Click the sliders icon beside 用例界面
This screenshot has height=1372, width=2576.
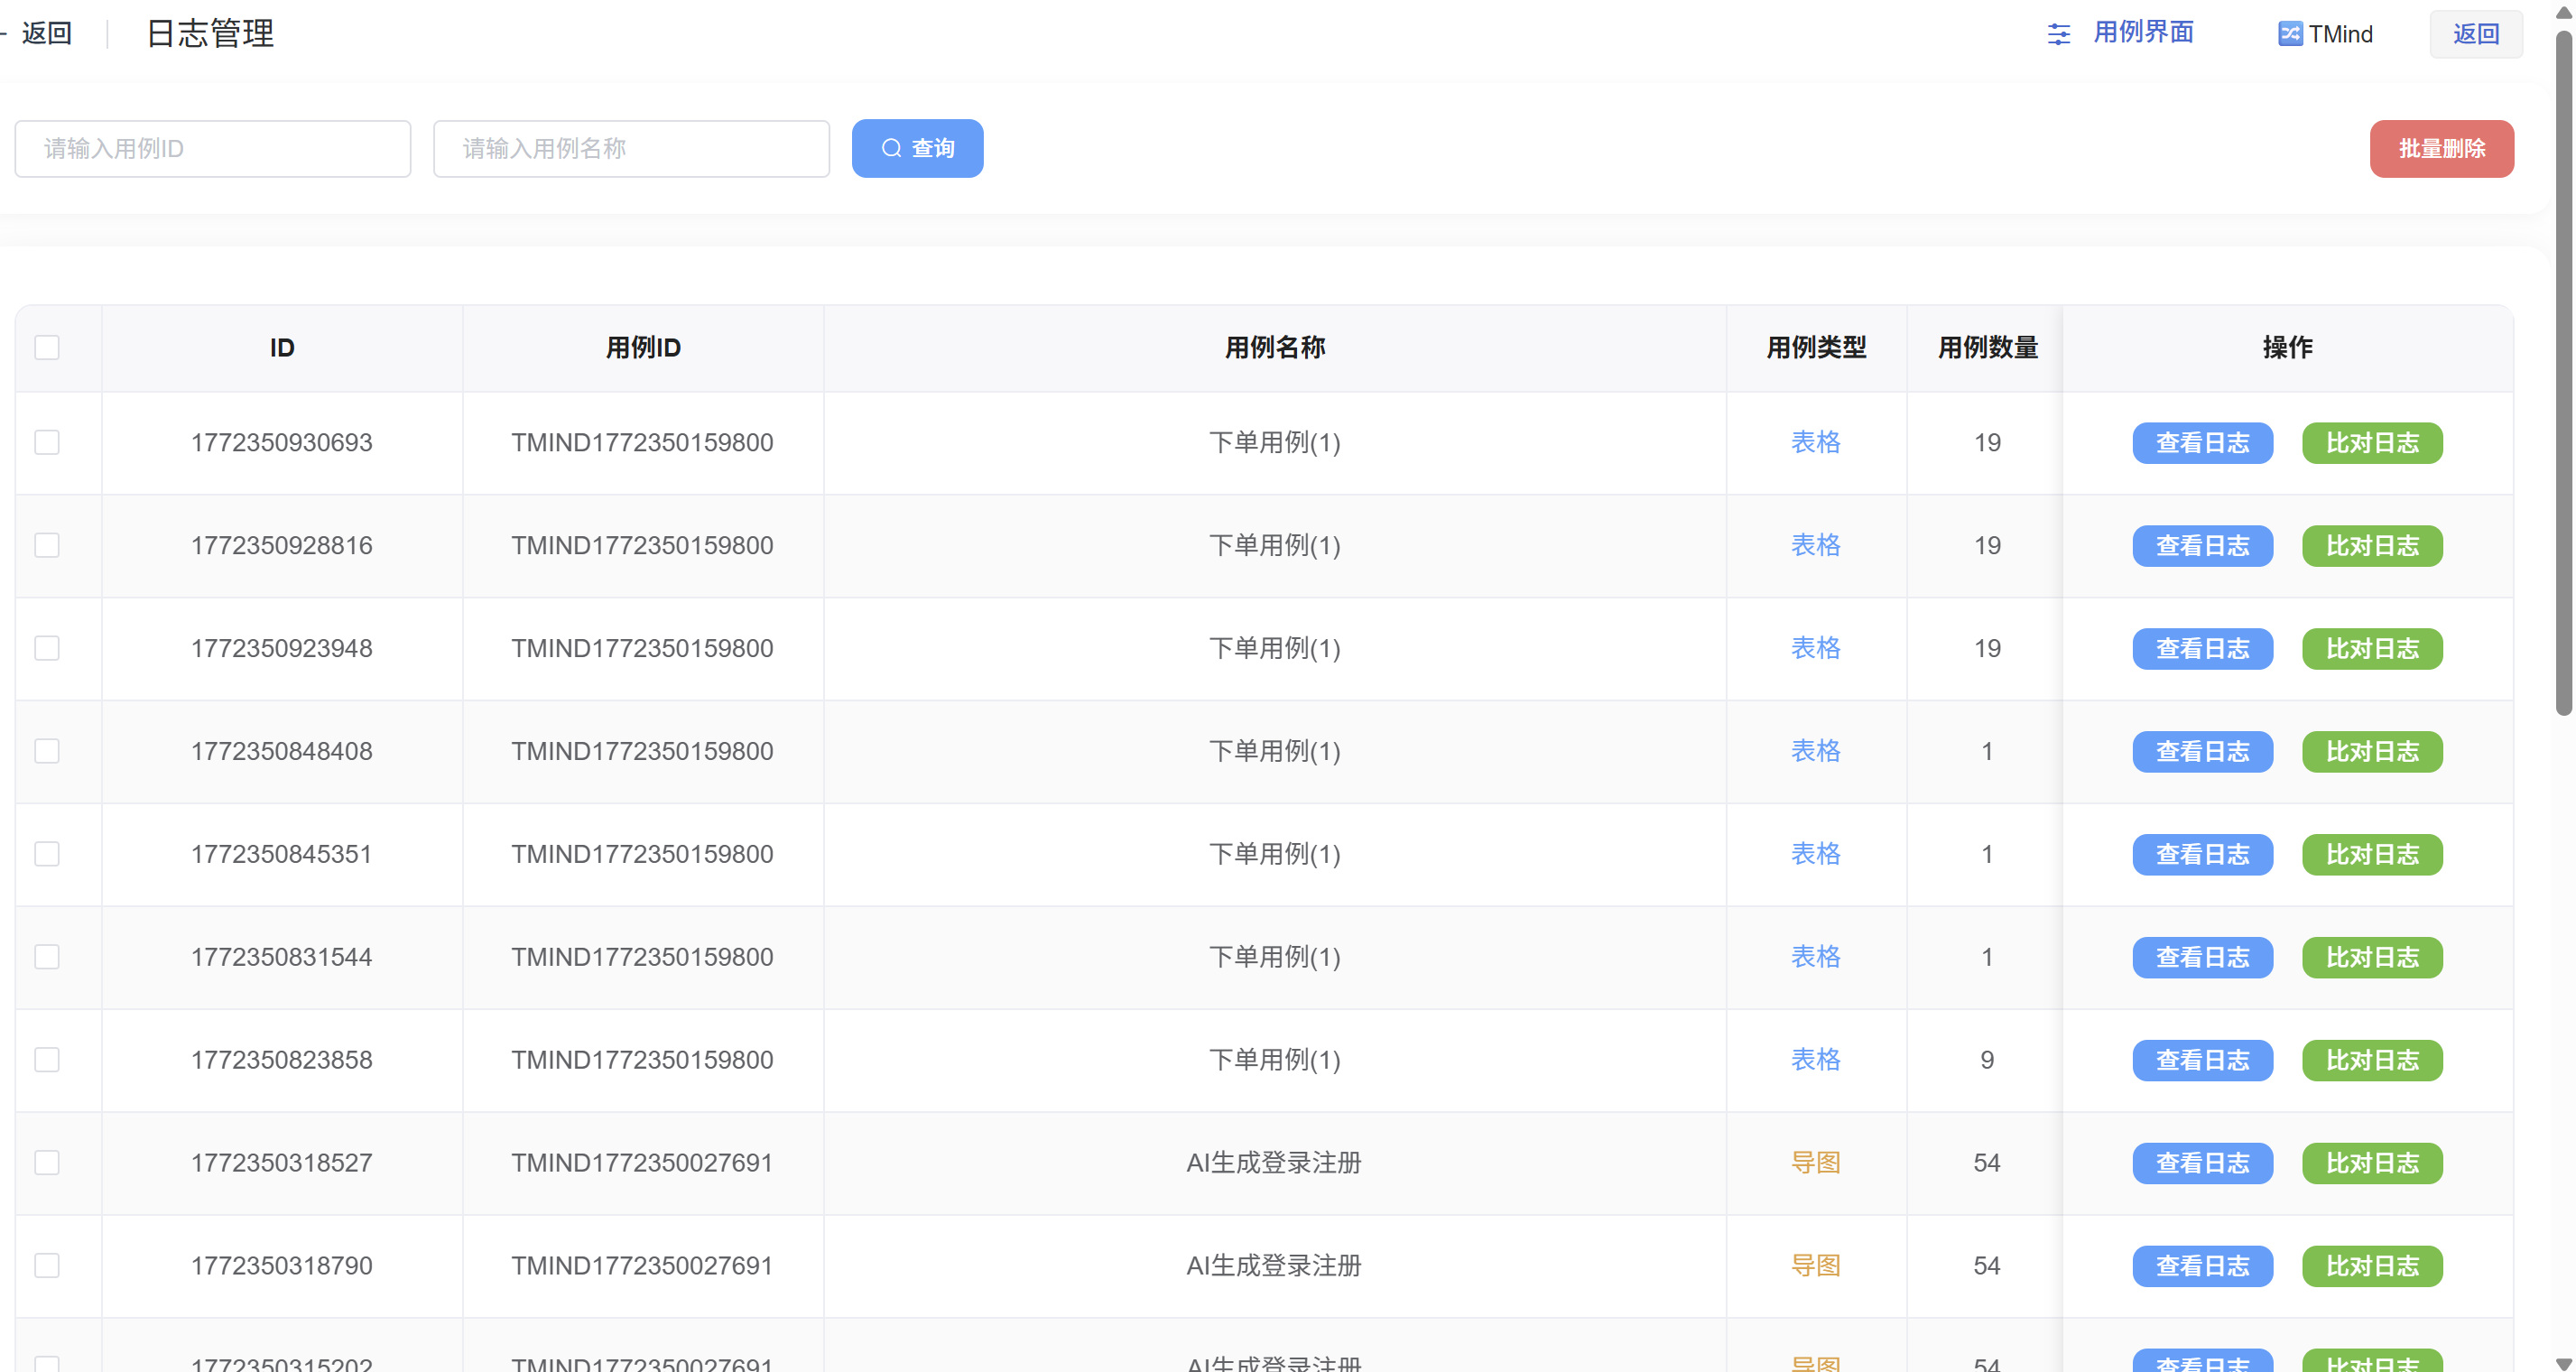pos(2058,34)
